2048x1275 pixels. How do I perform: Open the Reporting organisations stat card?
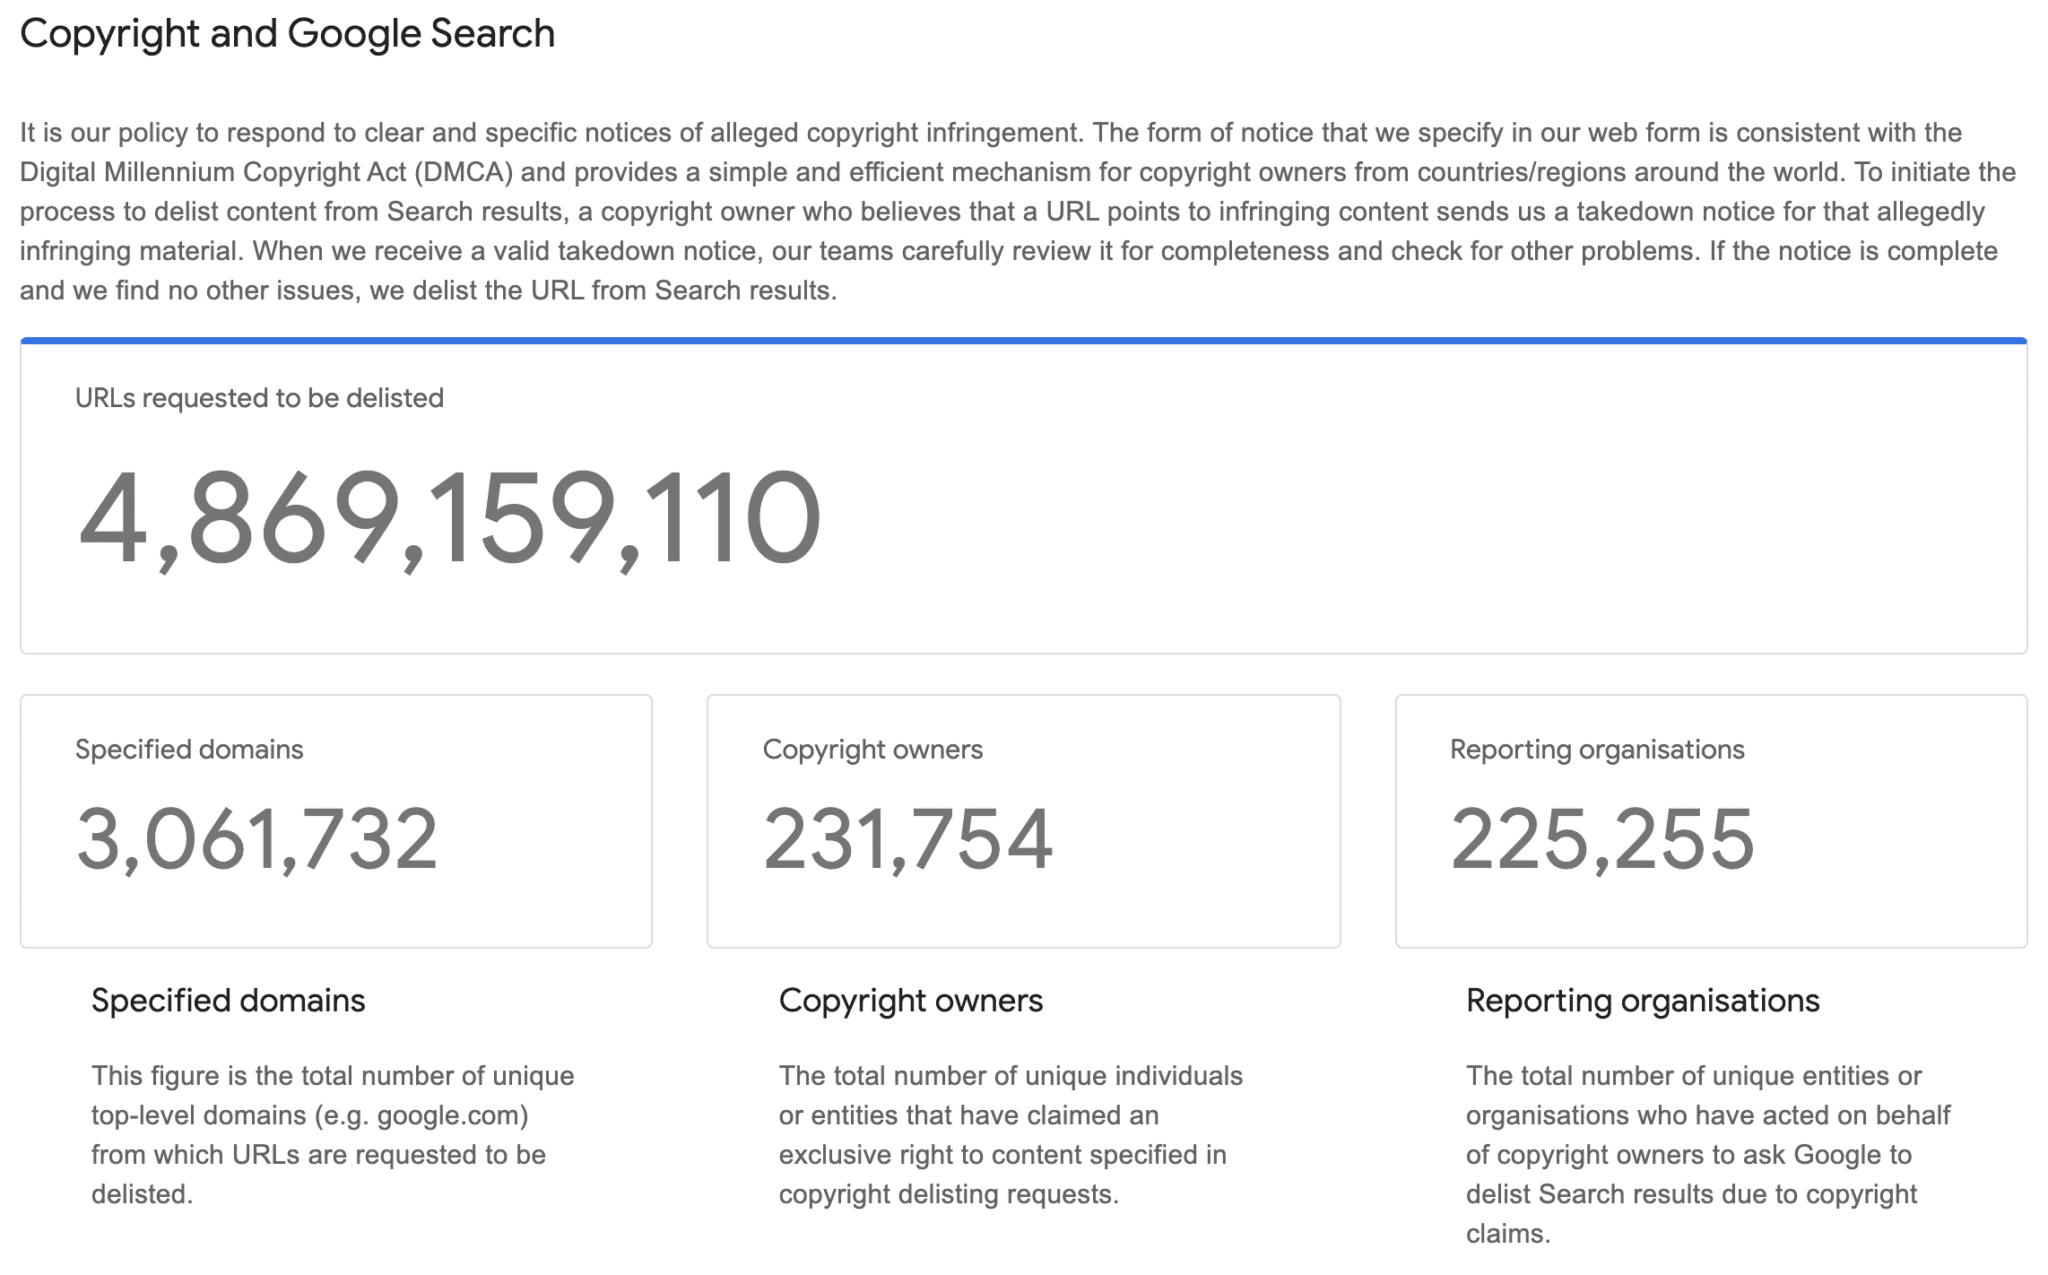1711,821
